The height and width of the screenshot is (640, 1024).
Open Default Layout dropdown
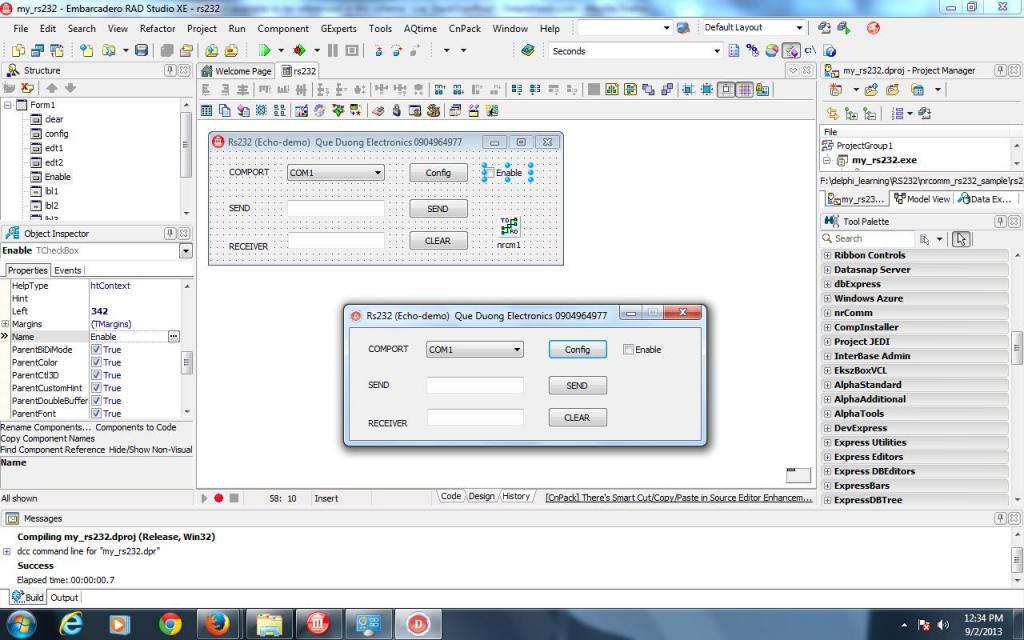point(799,27)
